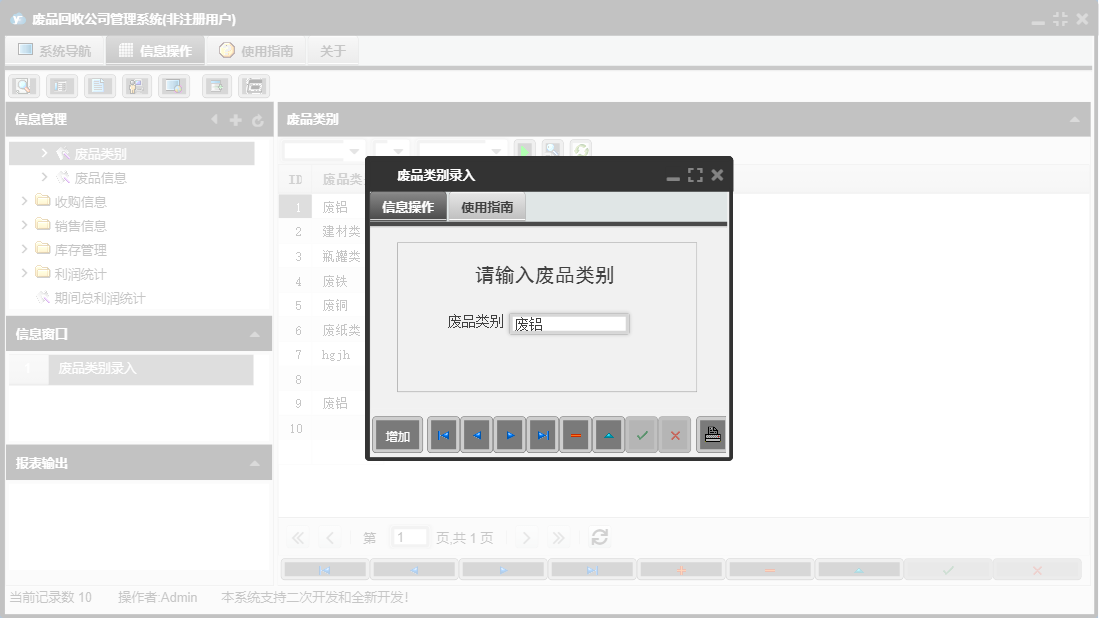
Task: Click the red cancel X in the record navigator
Action: point(676,434)
